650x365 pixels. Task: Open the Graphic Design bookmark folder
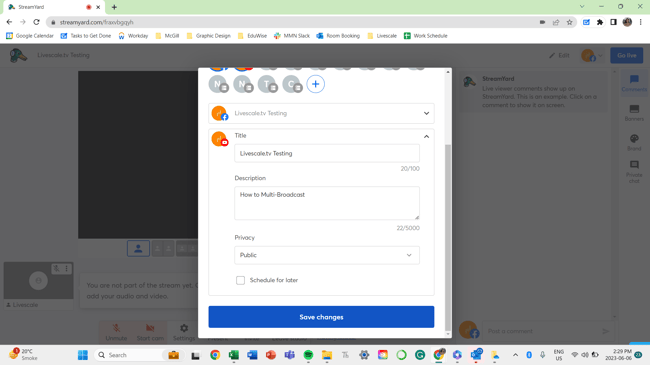point(209,36)
